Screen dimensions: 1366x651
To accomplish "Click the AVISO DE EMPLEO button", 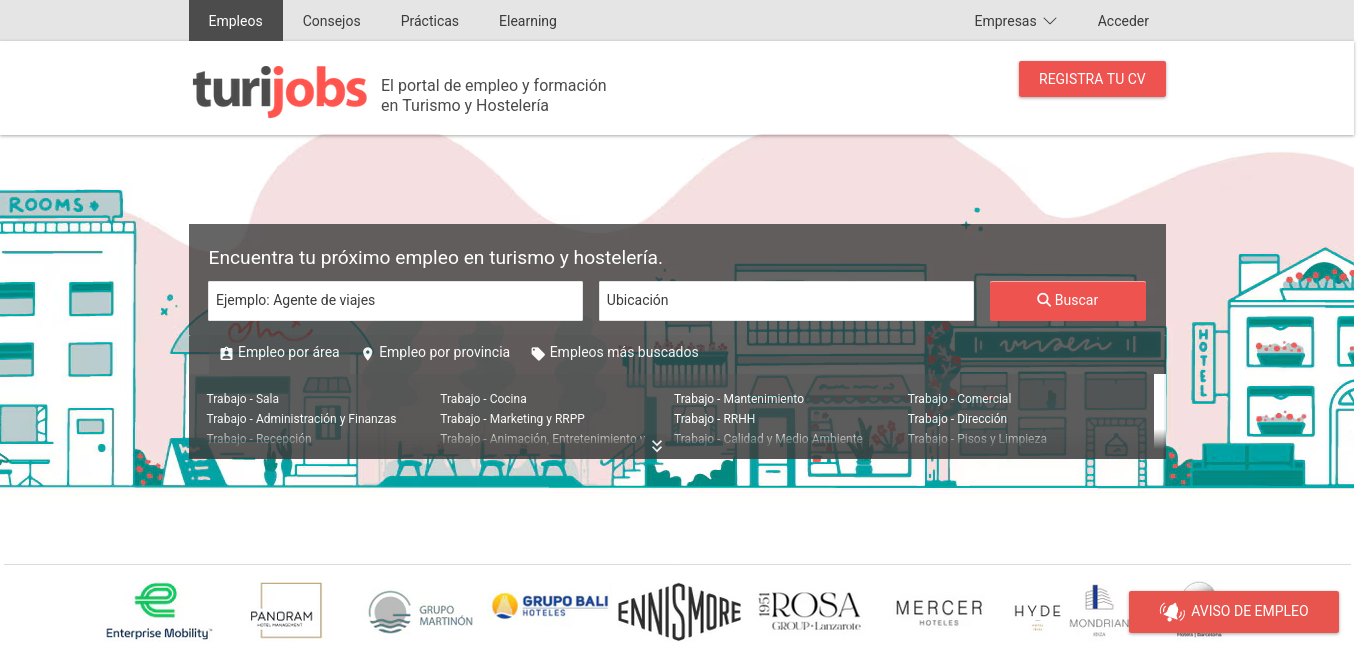I will 1234,612.
